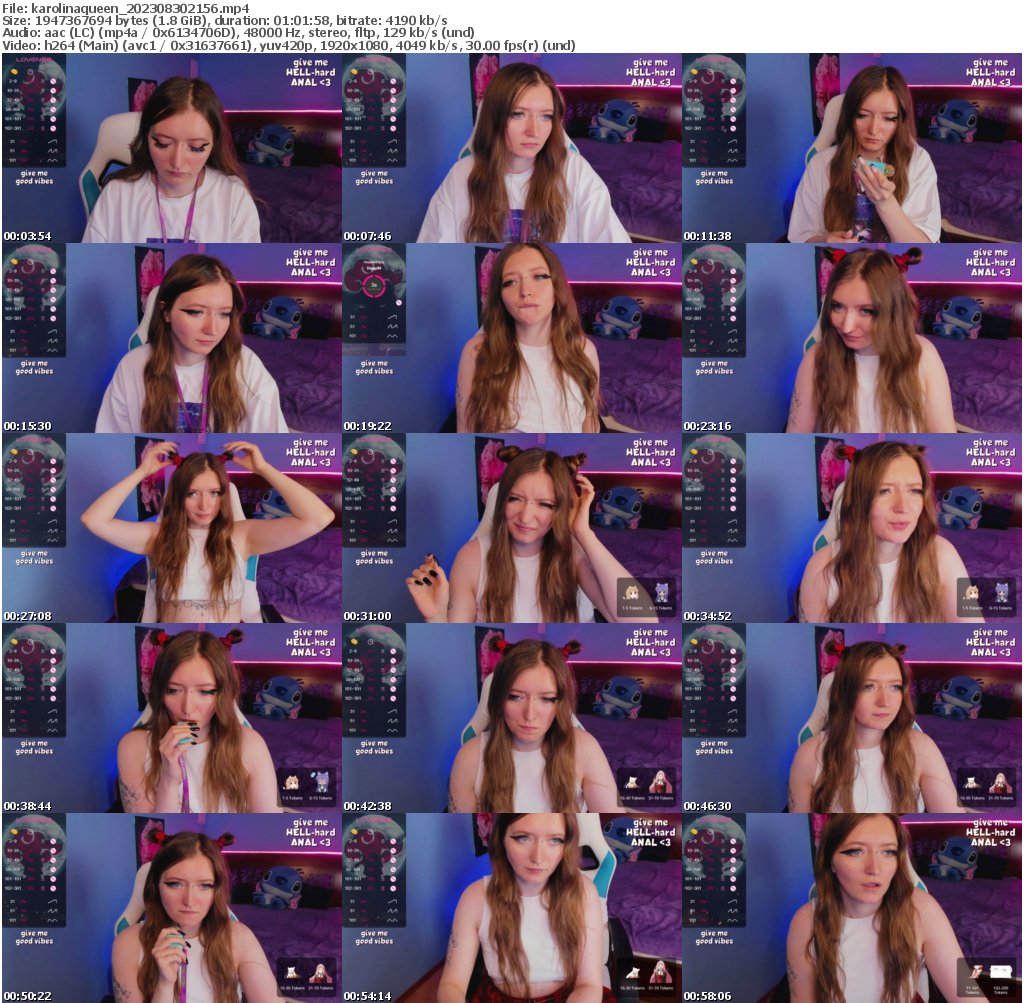Toggle the prohibition badge on the 2-9 token row
Viewport: 1024px width, 1003px height.
(x=54, y=82)
